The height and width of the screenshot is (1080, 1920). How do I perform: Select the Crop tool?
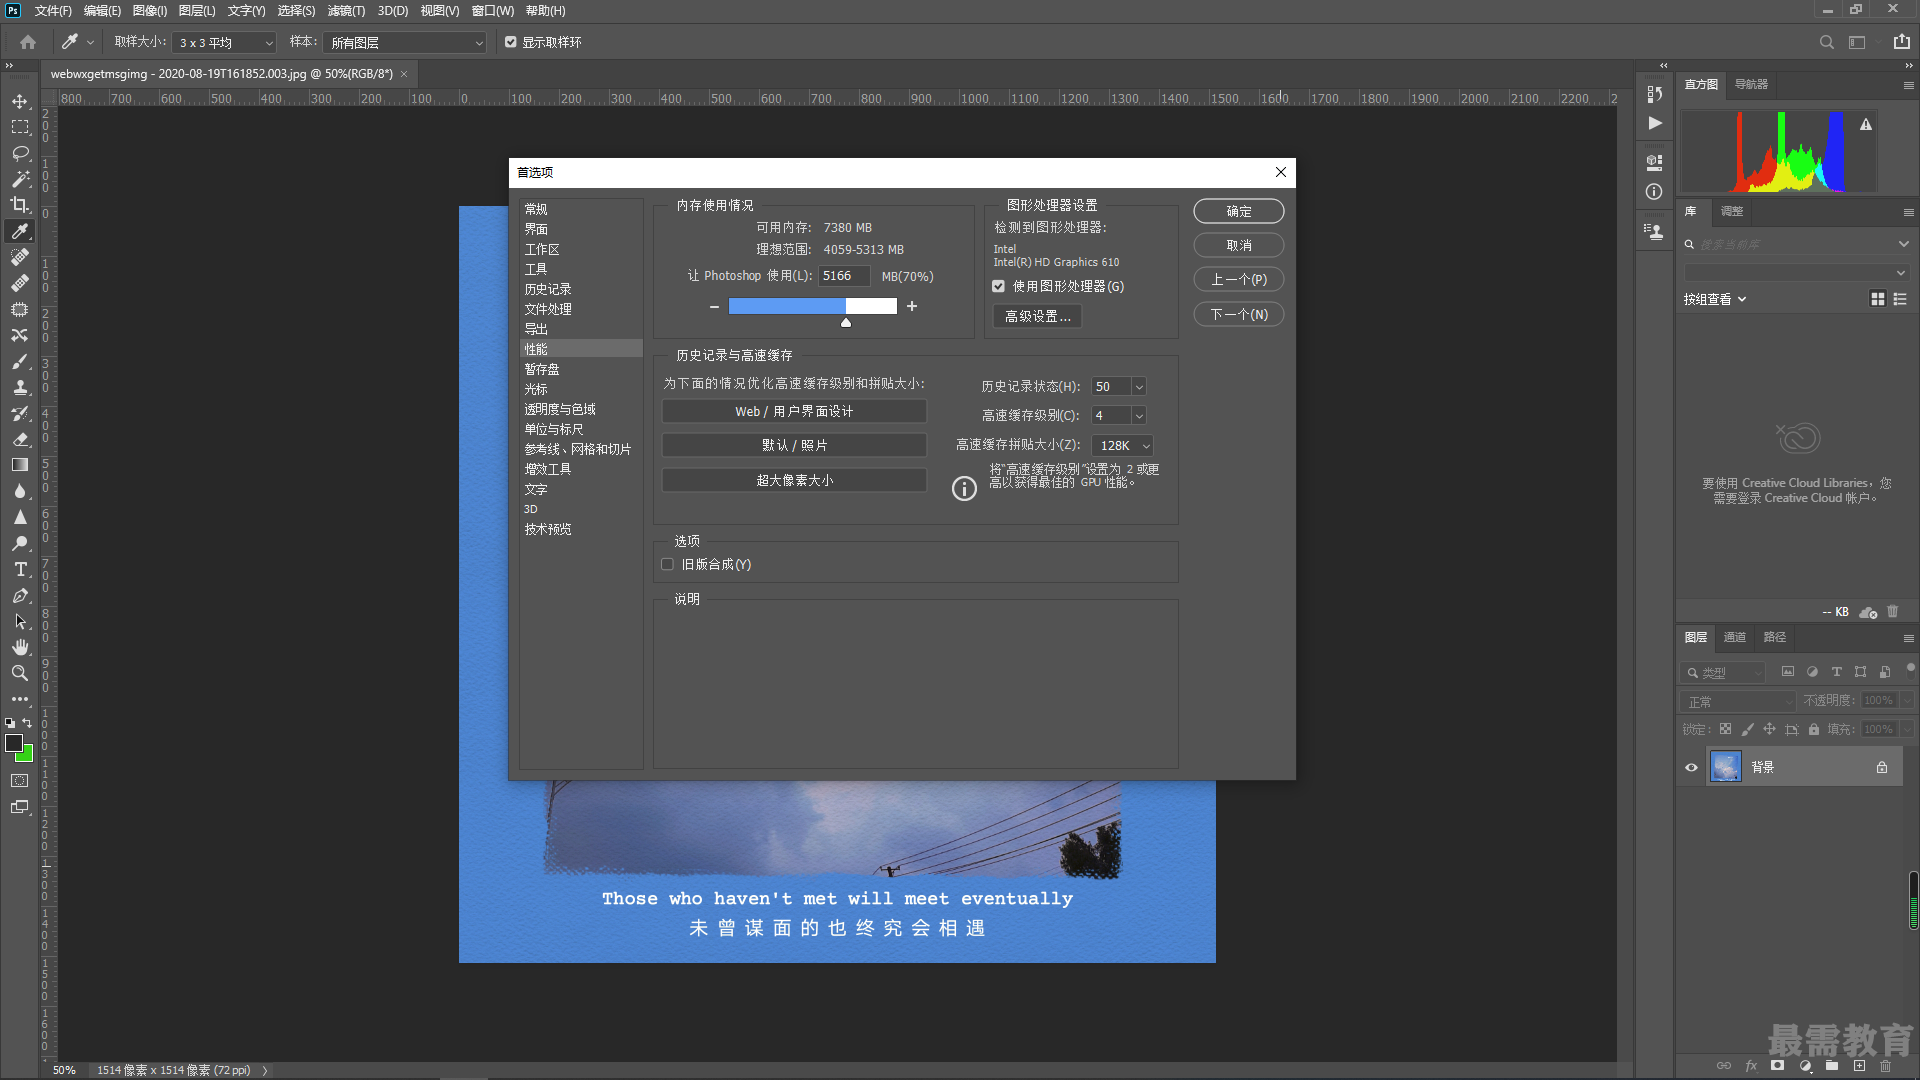19,205
